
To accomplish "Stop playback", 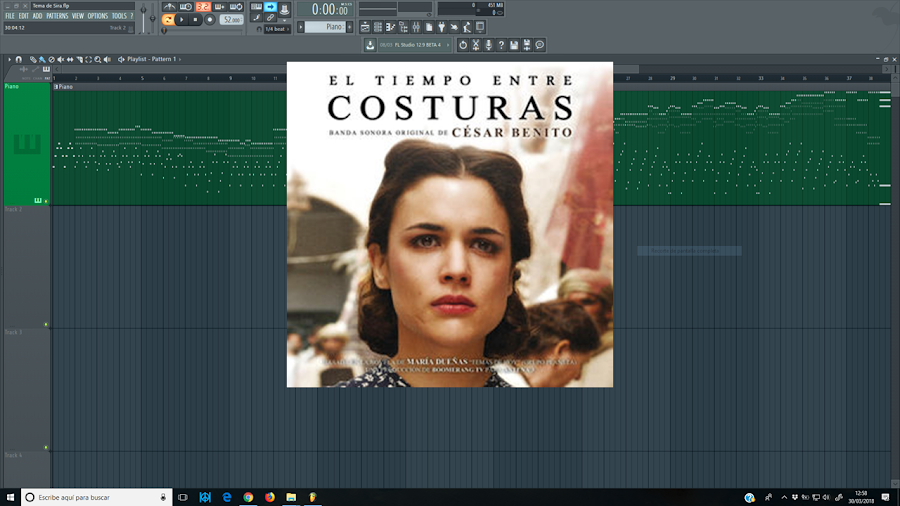I will (195, 20).
